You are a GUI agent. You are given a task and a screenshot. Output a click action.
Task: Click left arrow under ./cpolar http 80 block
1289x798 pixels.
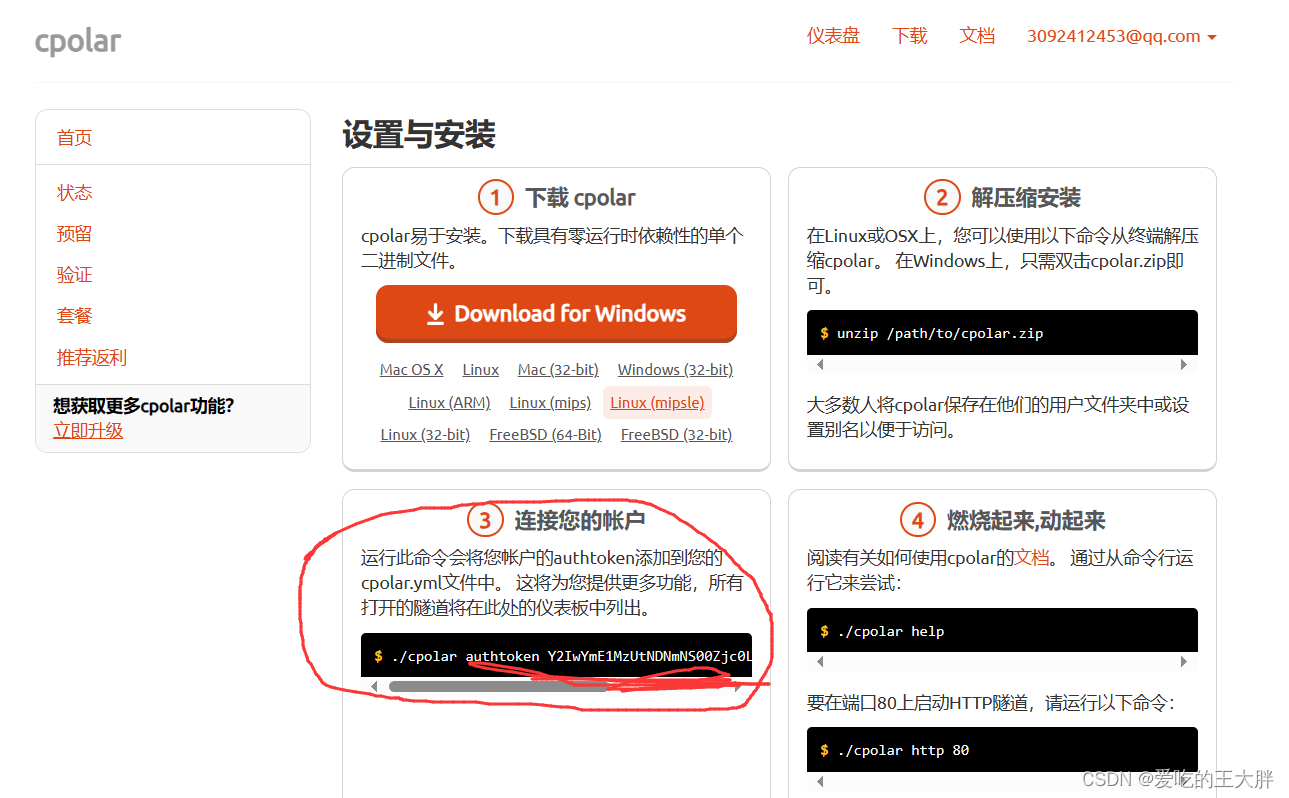[x=820, y=780]
